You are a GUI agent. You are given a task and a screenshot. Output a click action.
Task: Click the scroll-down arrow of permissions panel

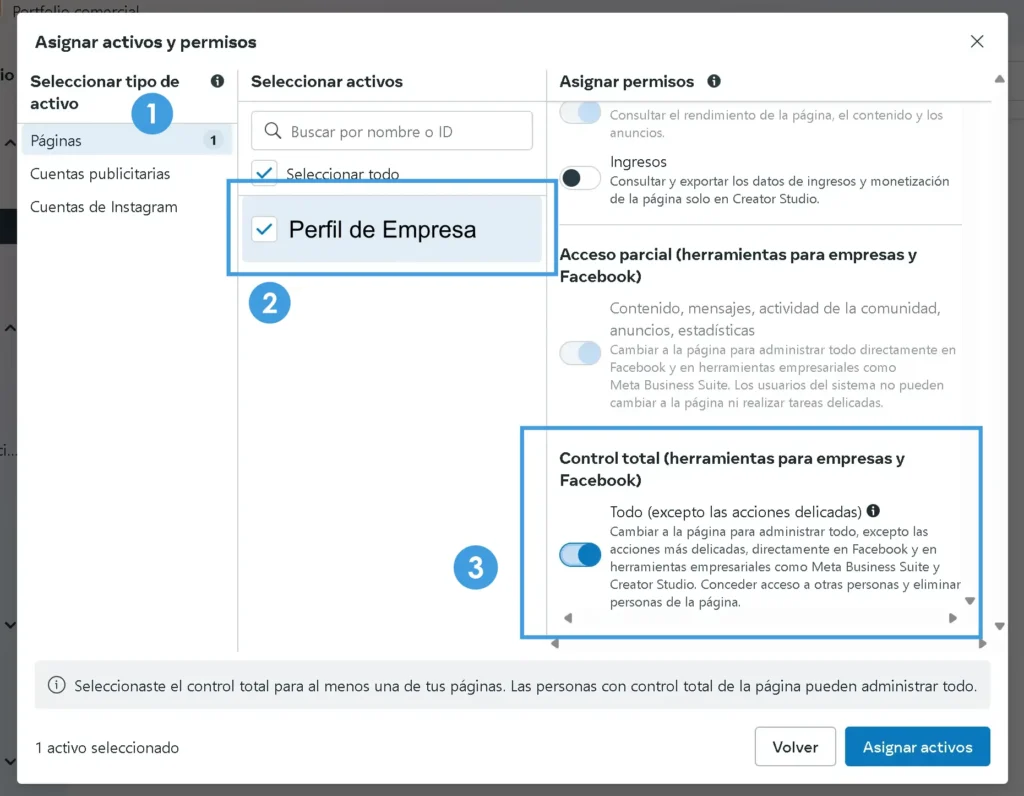(999, 626)
